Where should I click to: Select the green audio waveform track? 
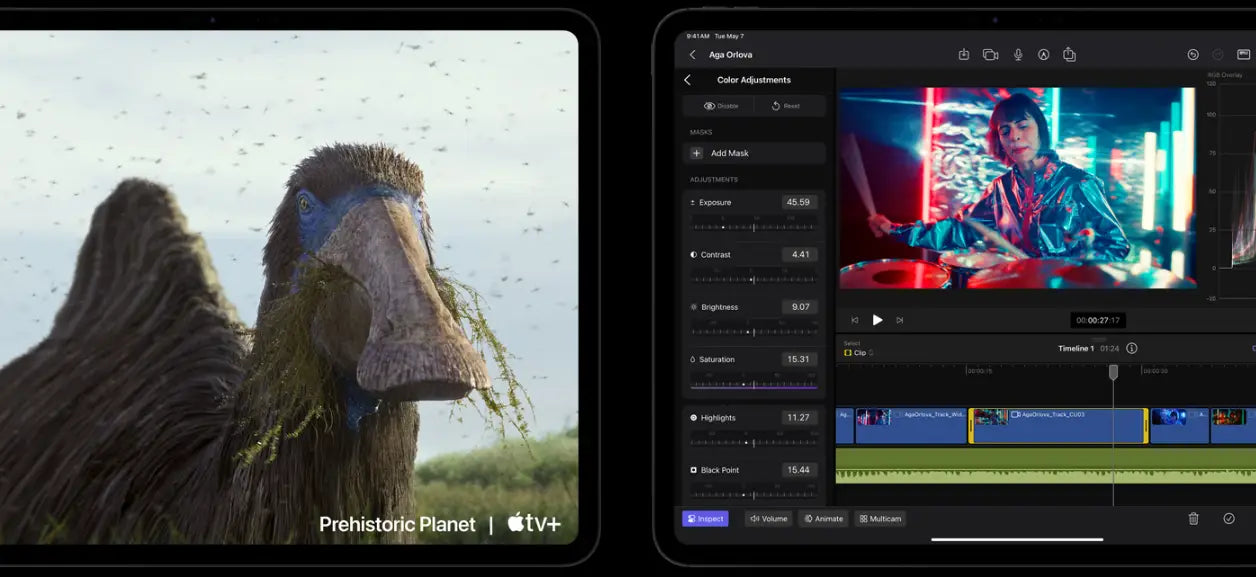(1045, 466)
